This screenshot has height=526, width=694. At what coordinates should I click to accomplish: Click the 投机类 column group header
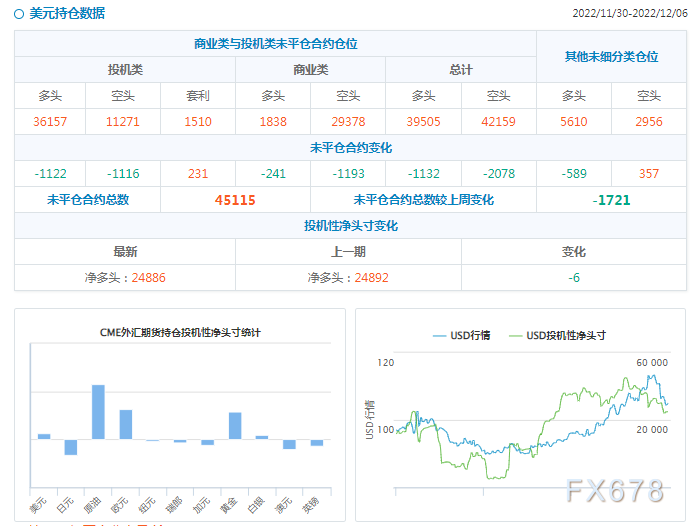(x=125, y=70)
